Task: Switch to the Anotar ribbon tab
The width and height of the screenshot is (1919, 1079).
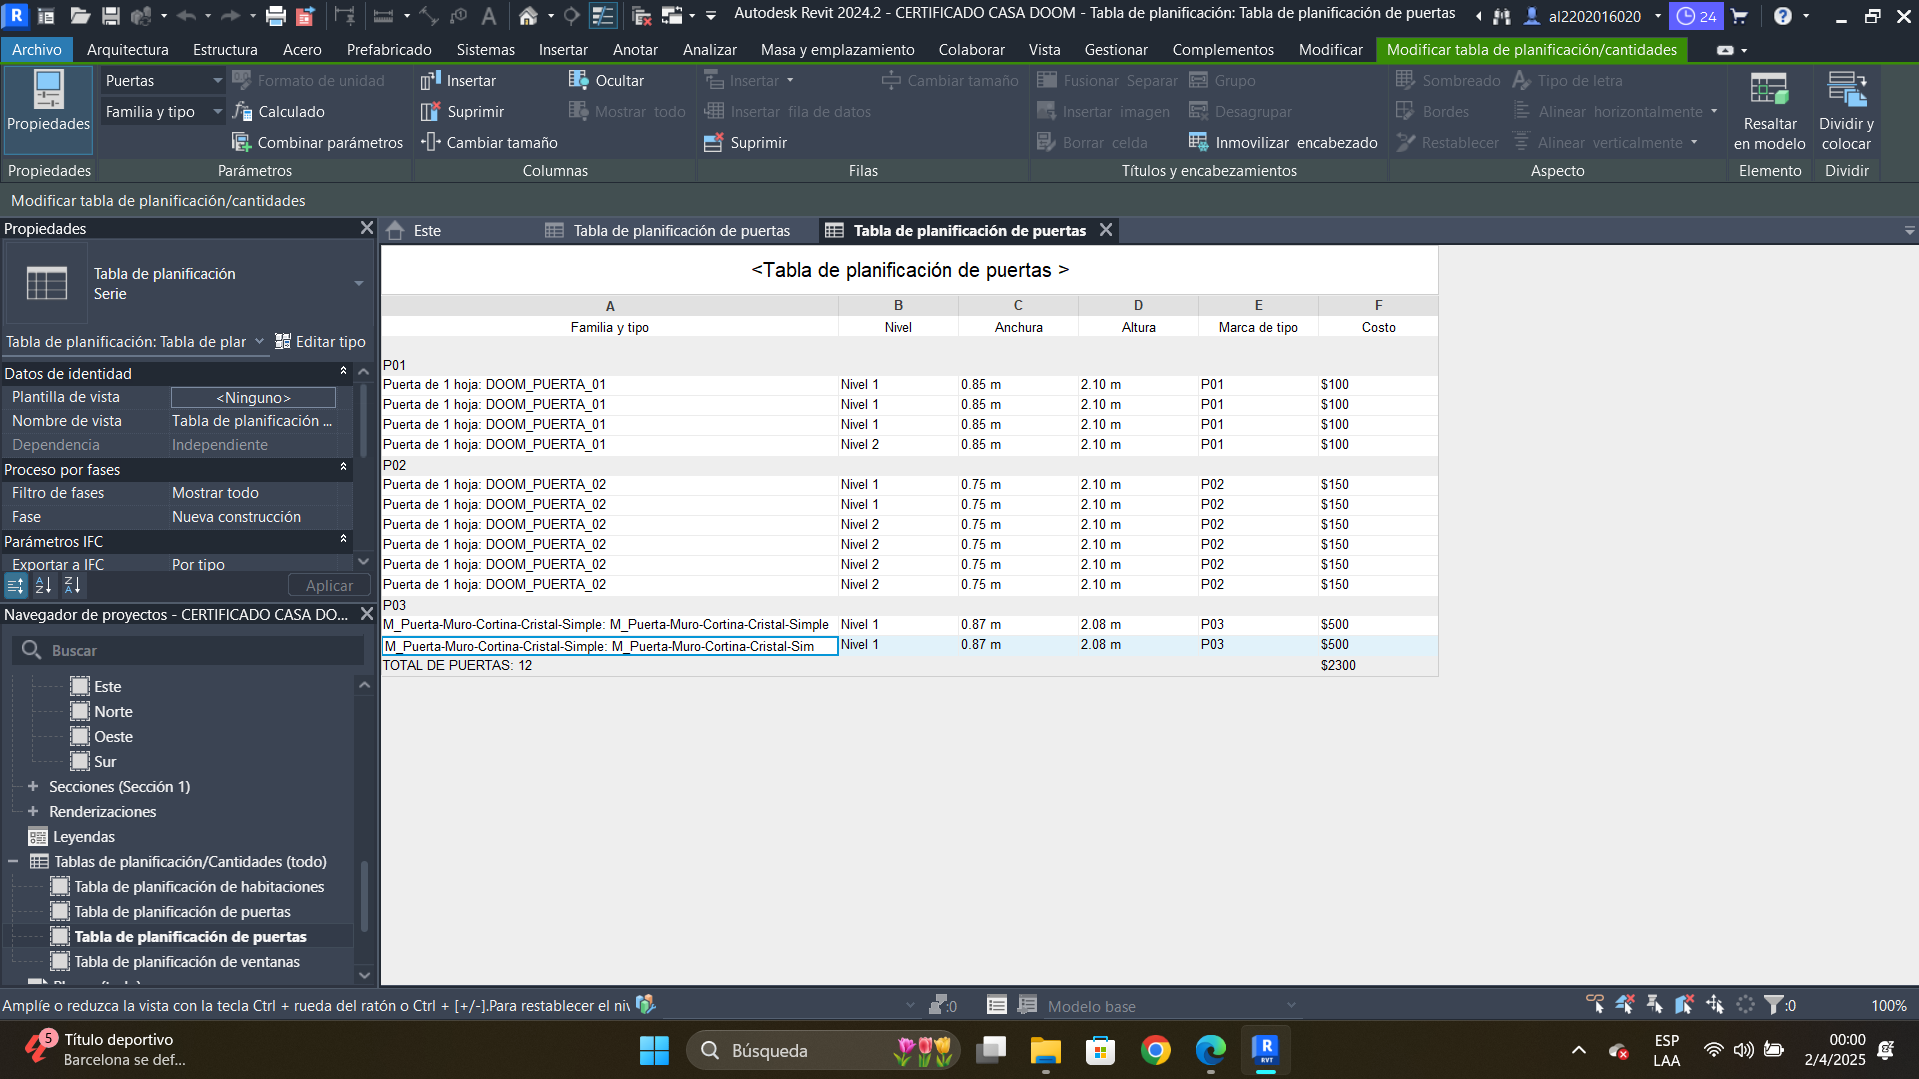Action: point(635,50)
